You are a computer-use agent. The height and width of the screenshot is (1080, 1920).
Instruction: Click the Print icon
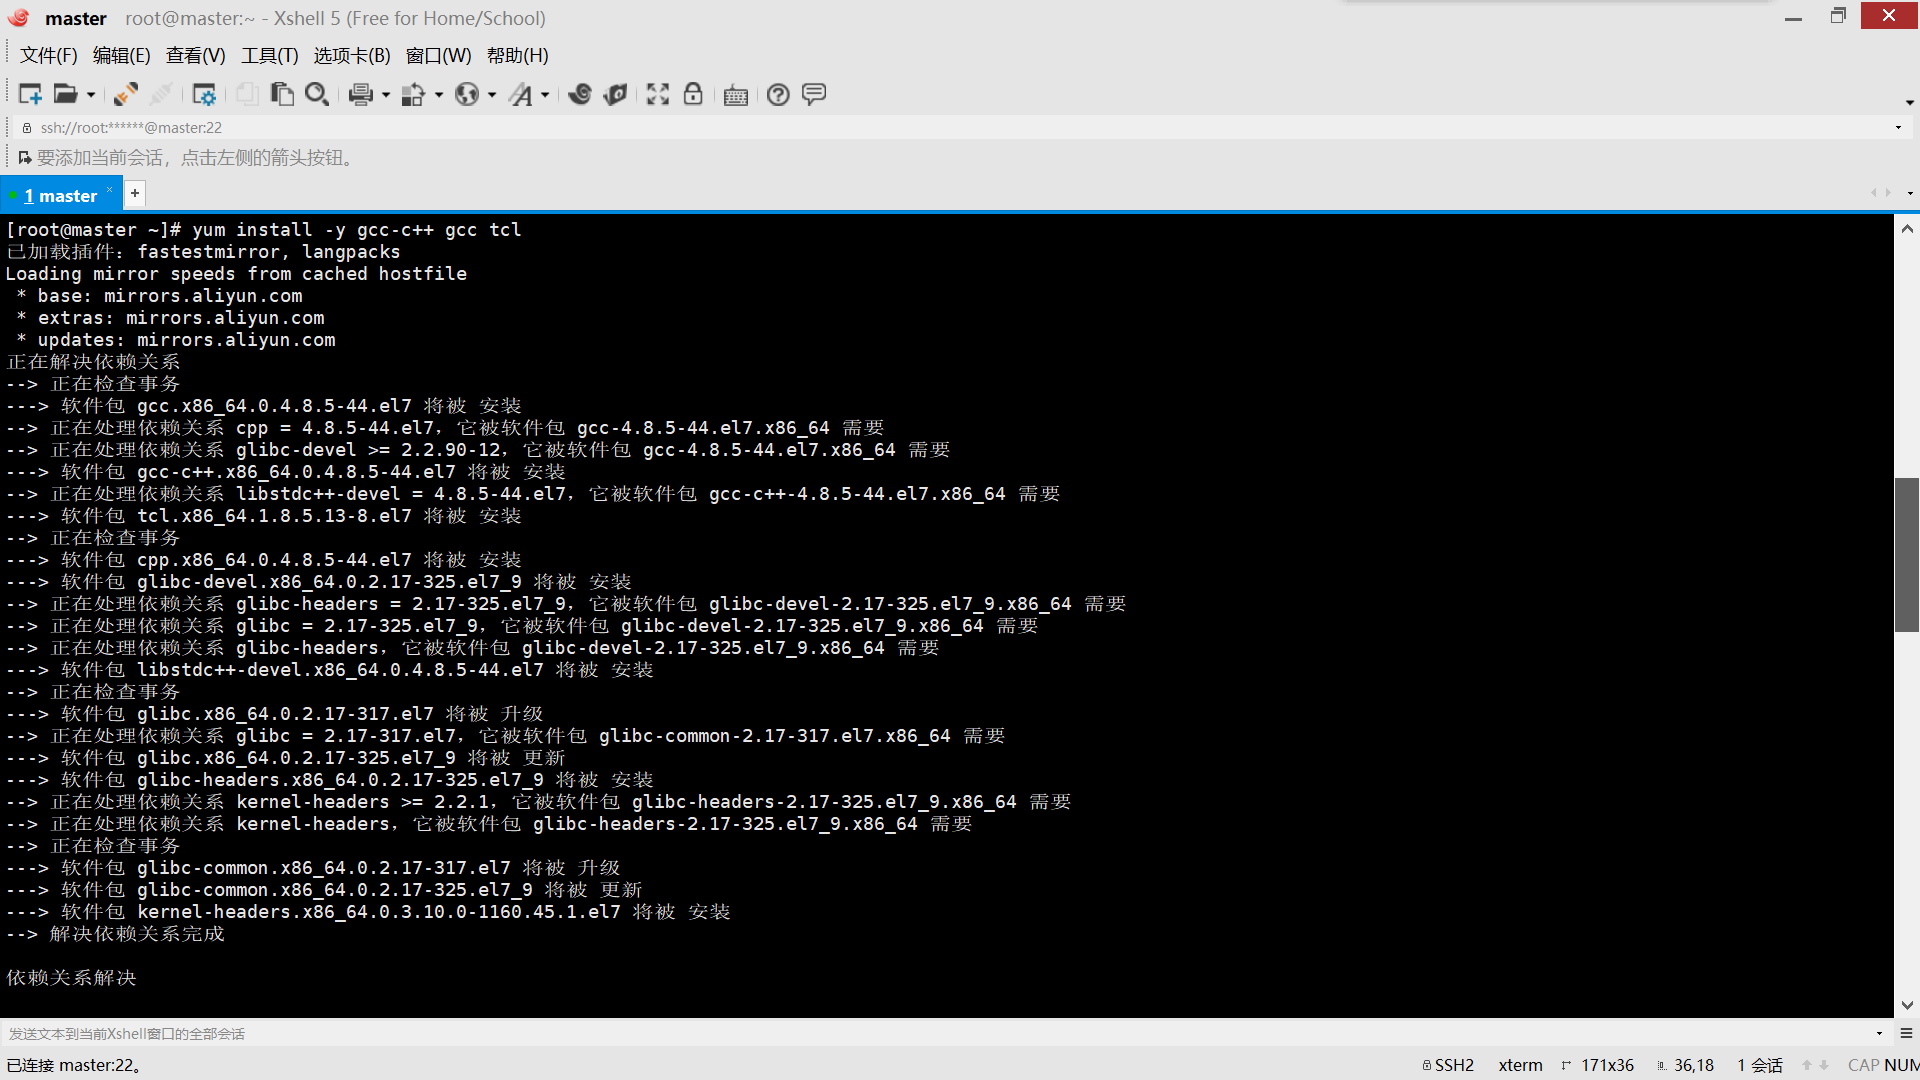point(360,94)
